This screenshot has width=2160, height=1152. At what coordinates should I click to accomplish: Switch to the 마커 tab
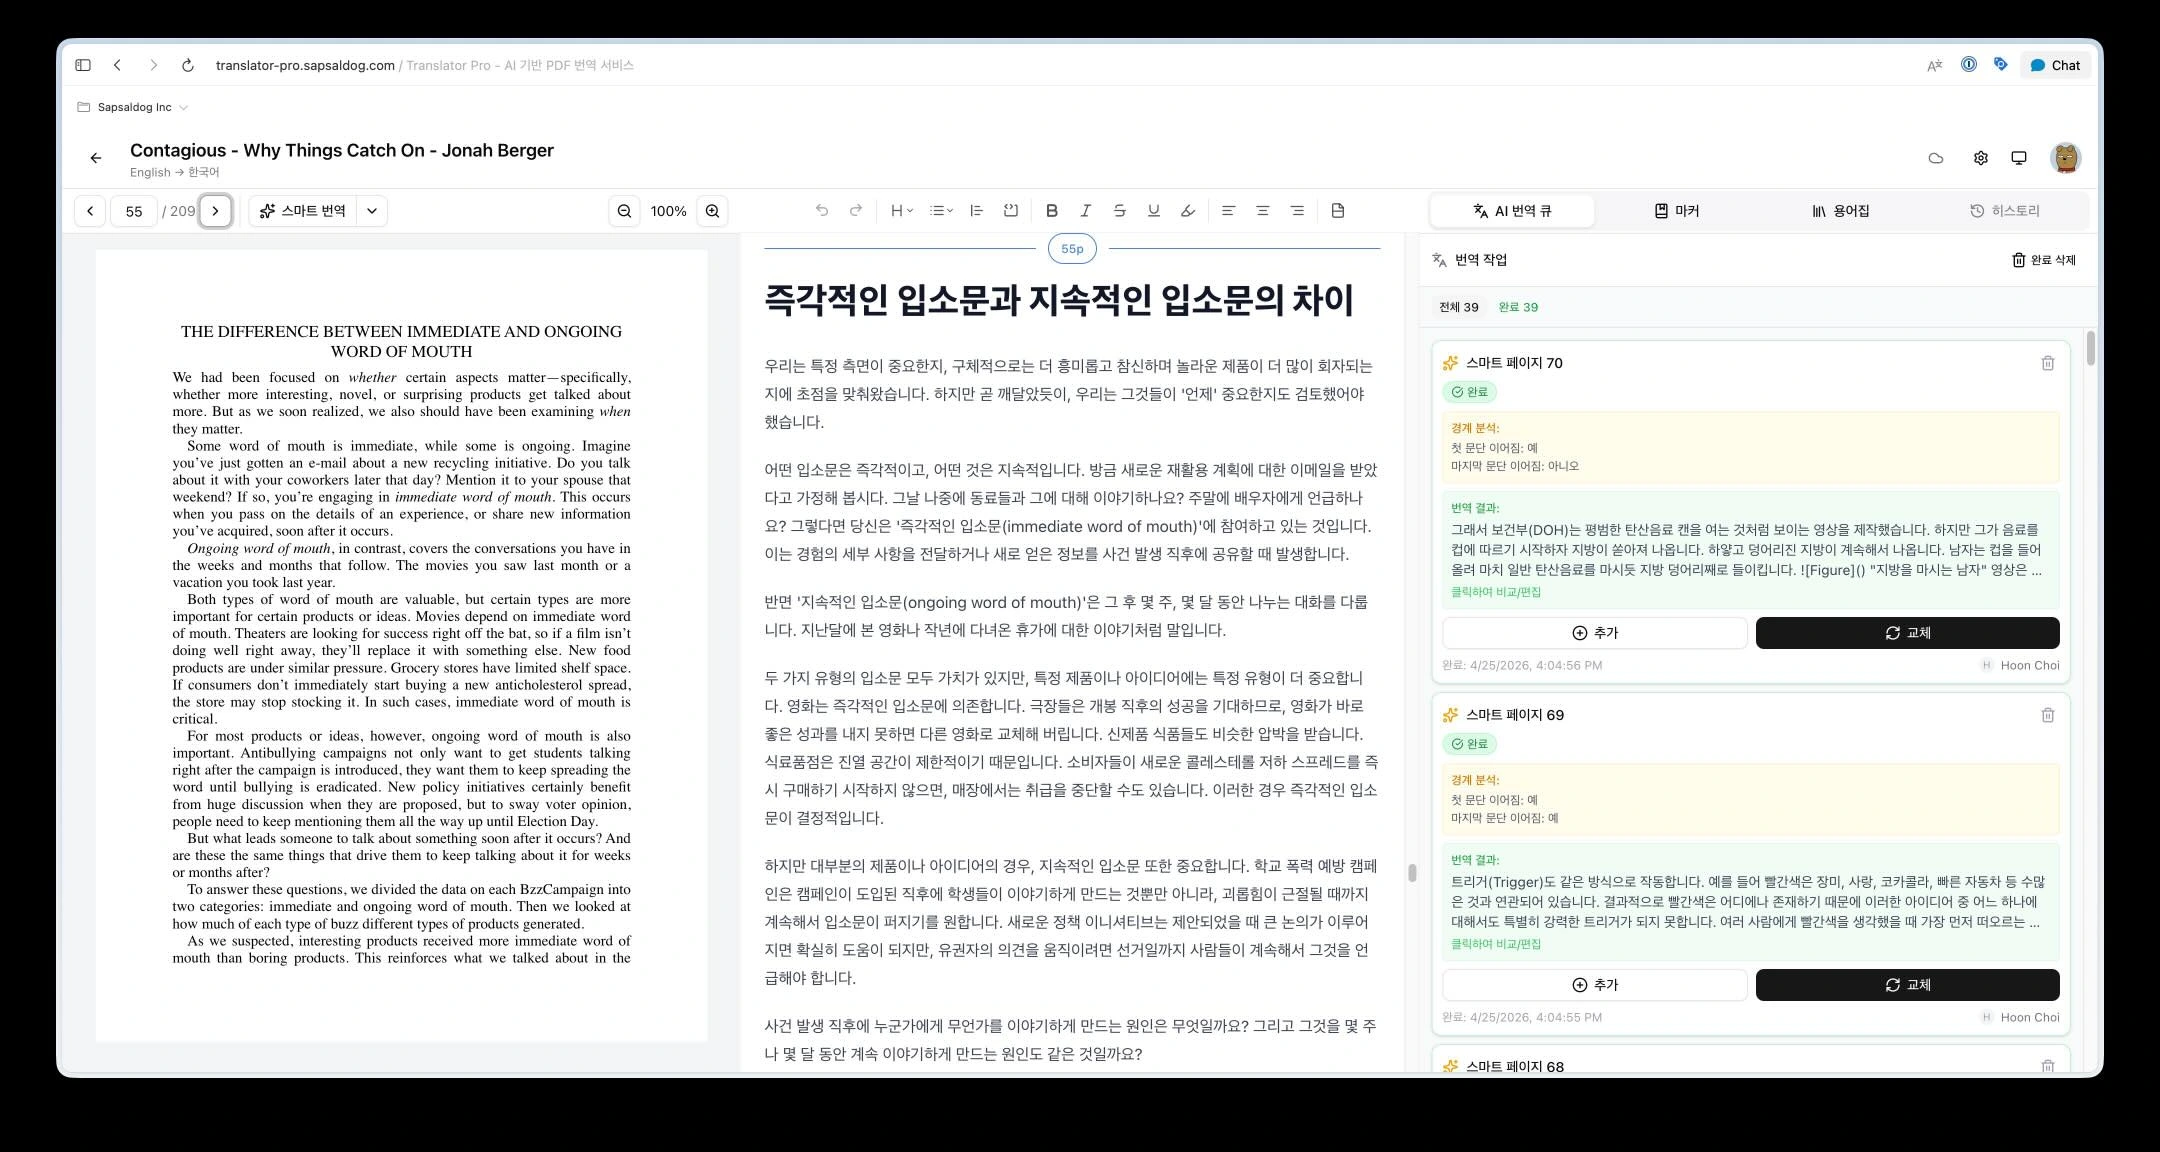click(1677, 211)
